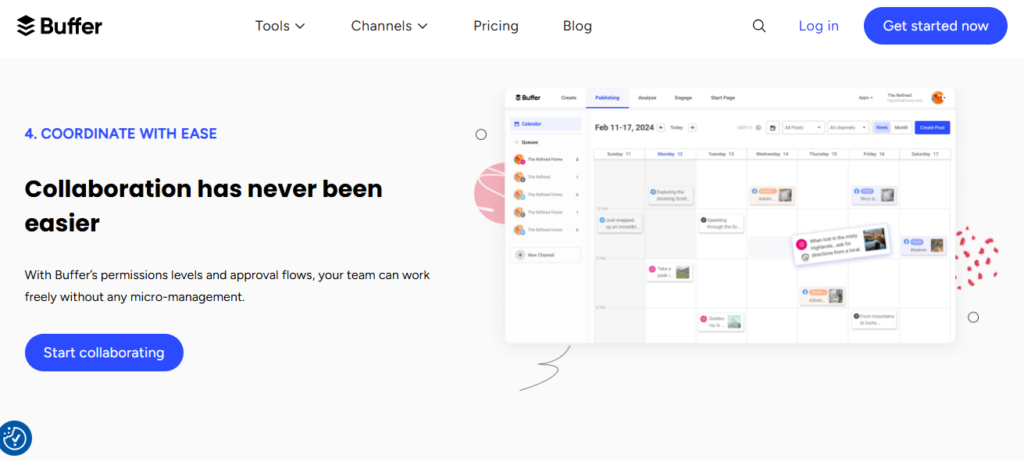Select the Start Page tab in the app preview

click(x=722, y=97)
